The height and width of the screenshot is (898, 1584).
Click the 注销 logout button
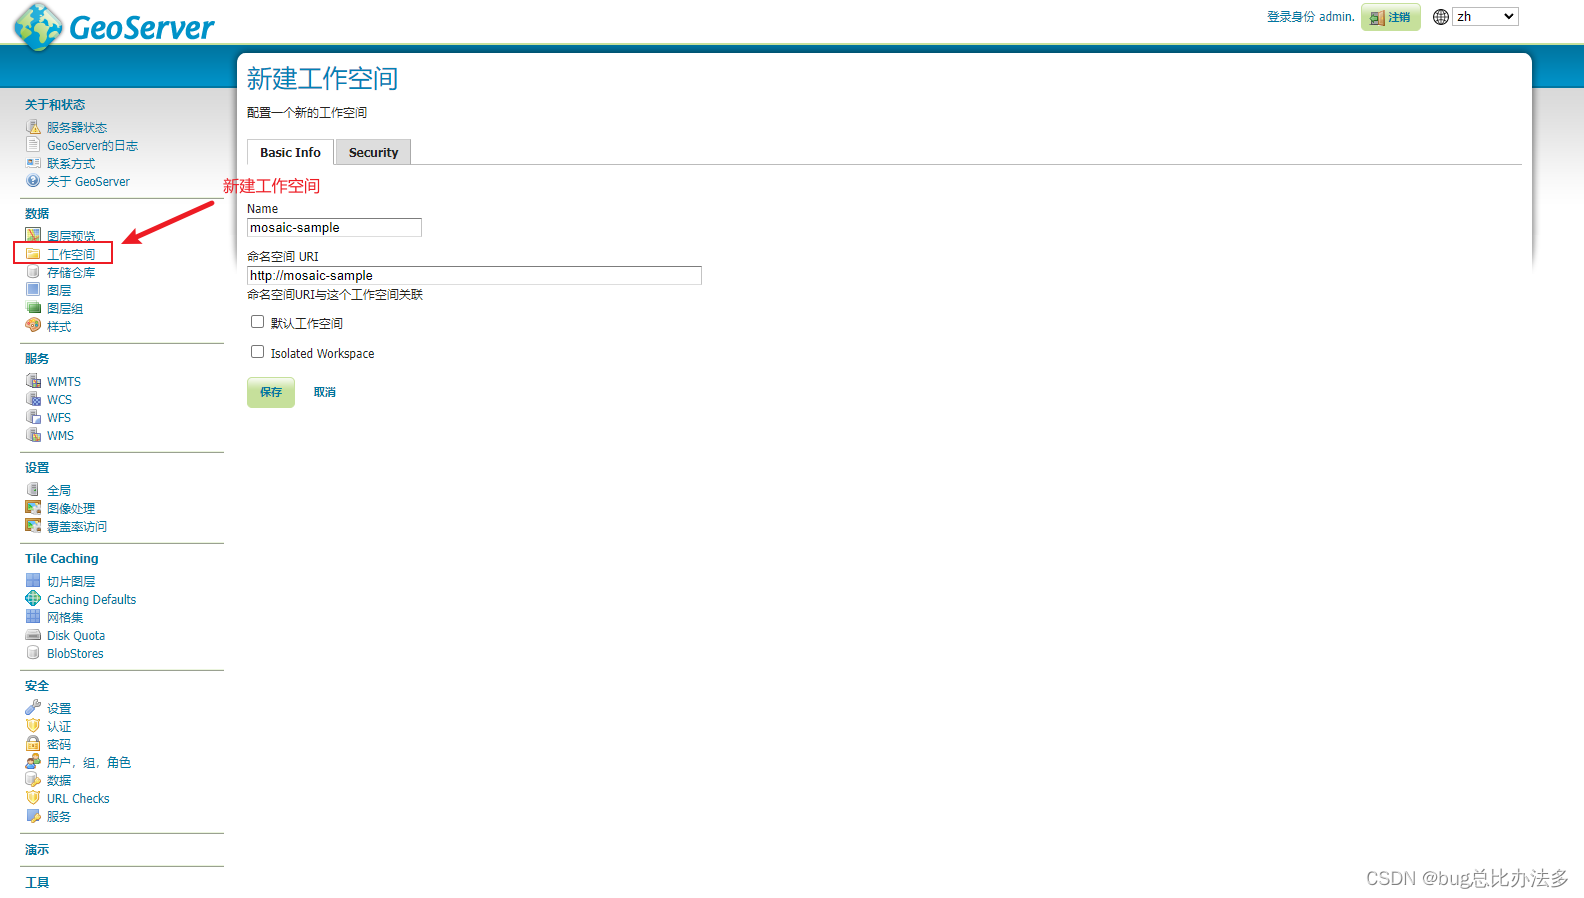click(1391, 17)
